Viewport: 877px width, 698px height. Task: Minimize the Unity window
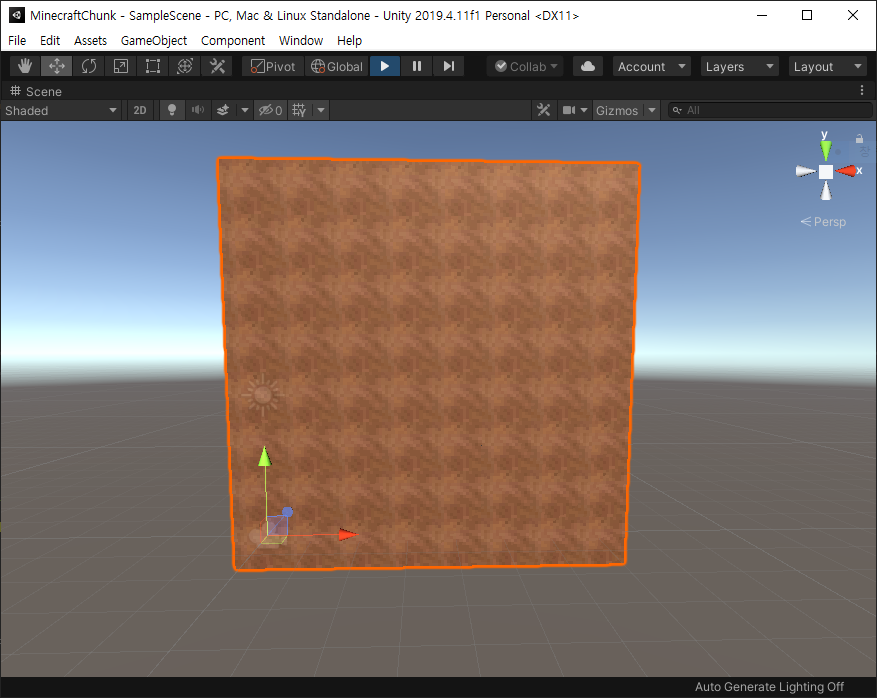pos(762,15)
